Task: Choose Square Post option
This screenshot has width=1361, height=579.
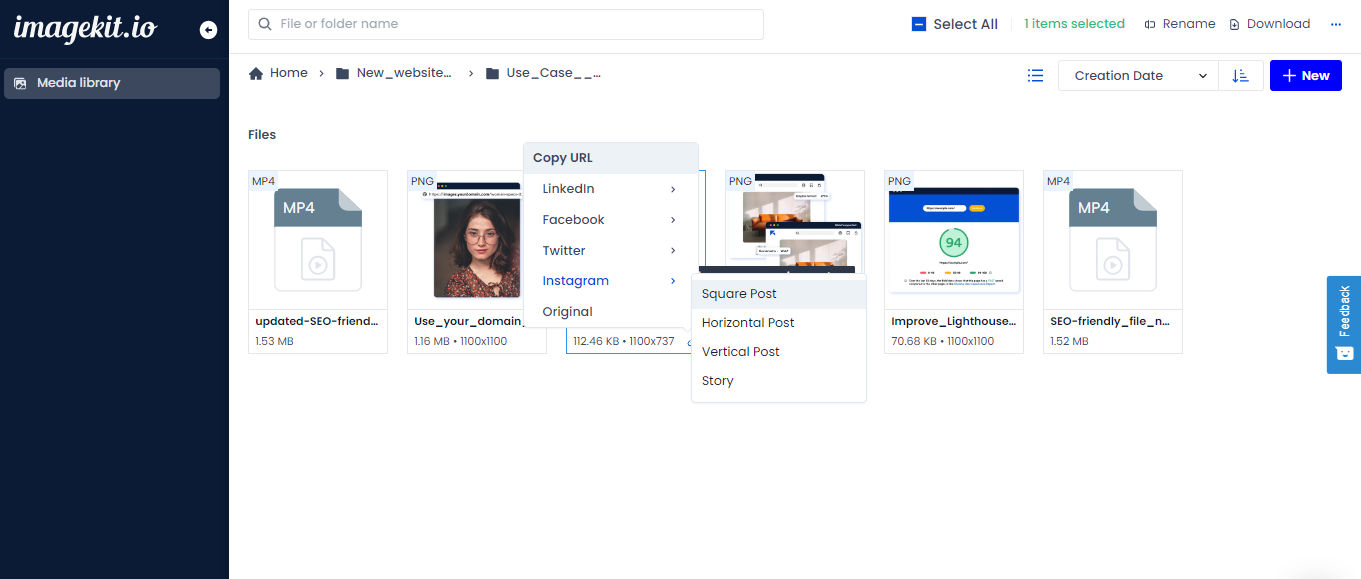Action: 779,294
